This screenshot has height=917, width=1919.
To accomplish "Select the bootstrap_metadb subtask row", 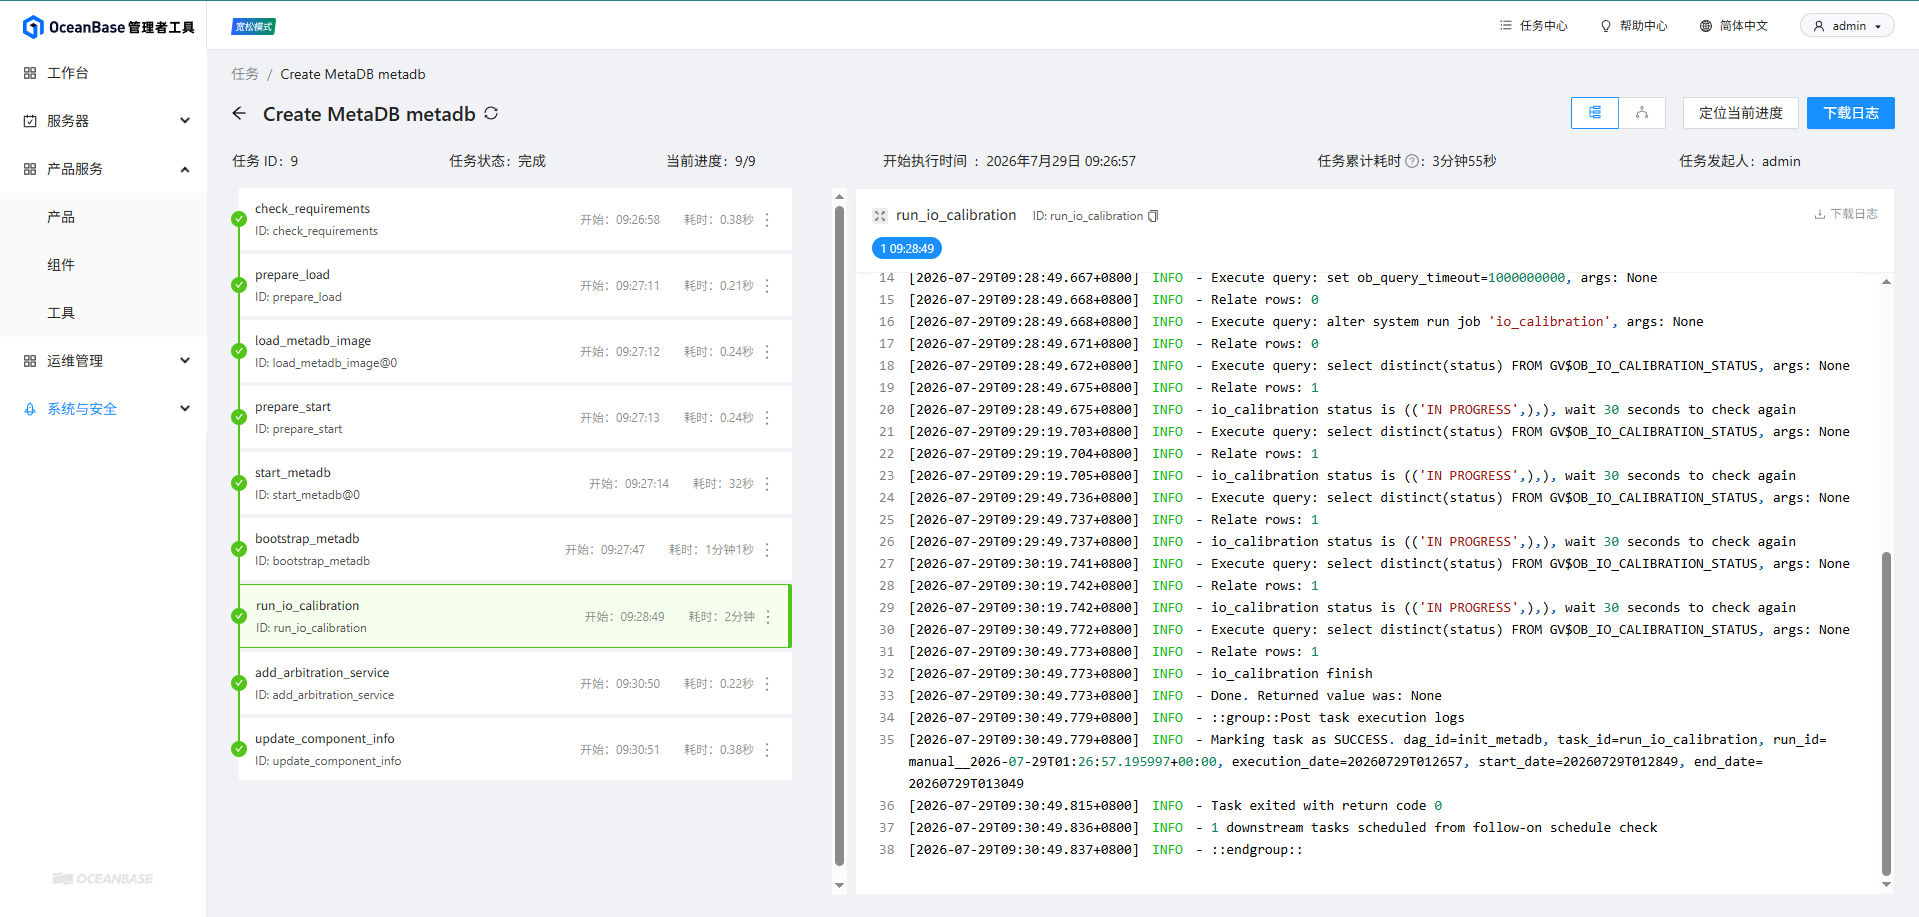I will point(515,550).
